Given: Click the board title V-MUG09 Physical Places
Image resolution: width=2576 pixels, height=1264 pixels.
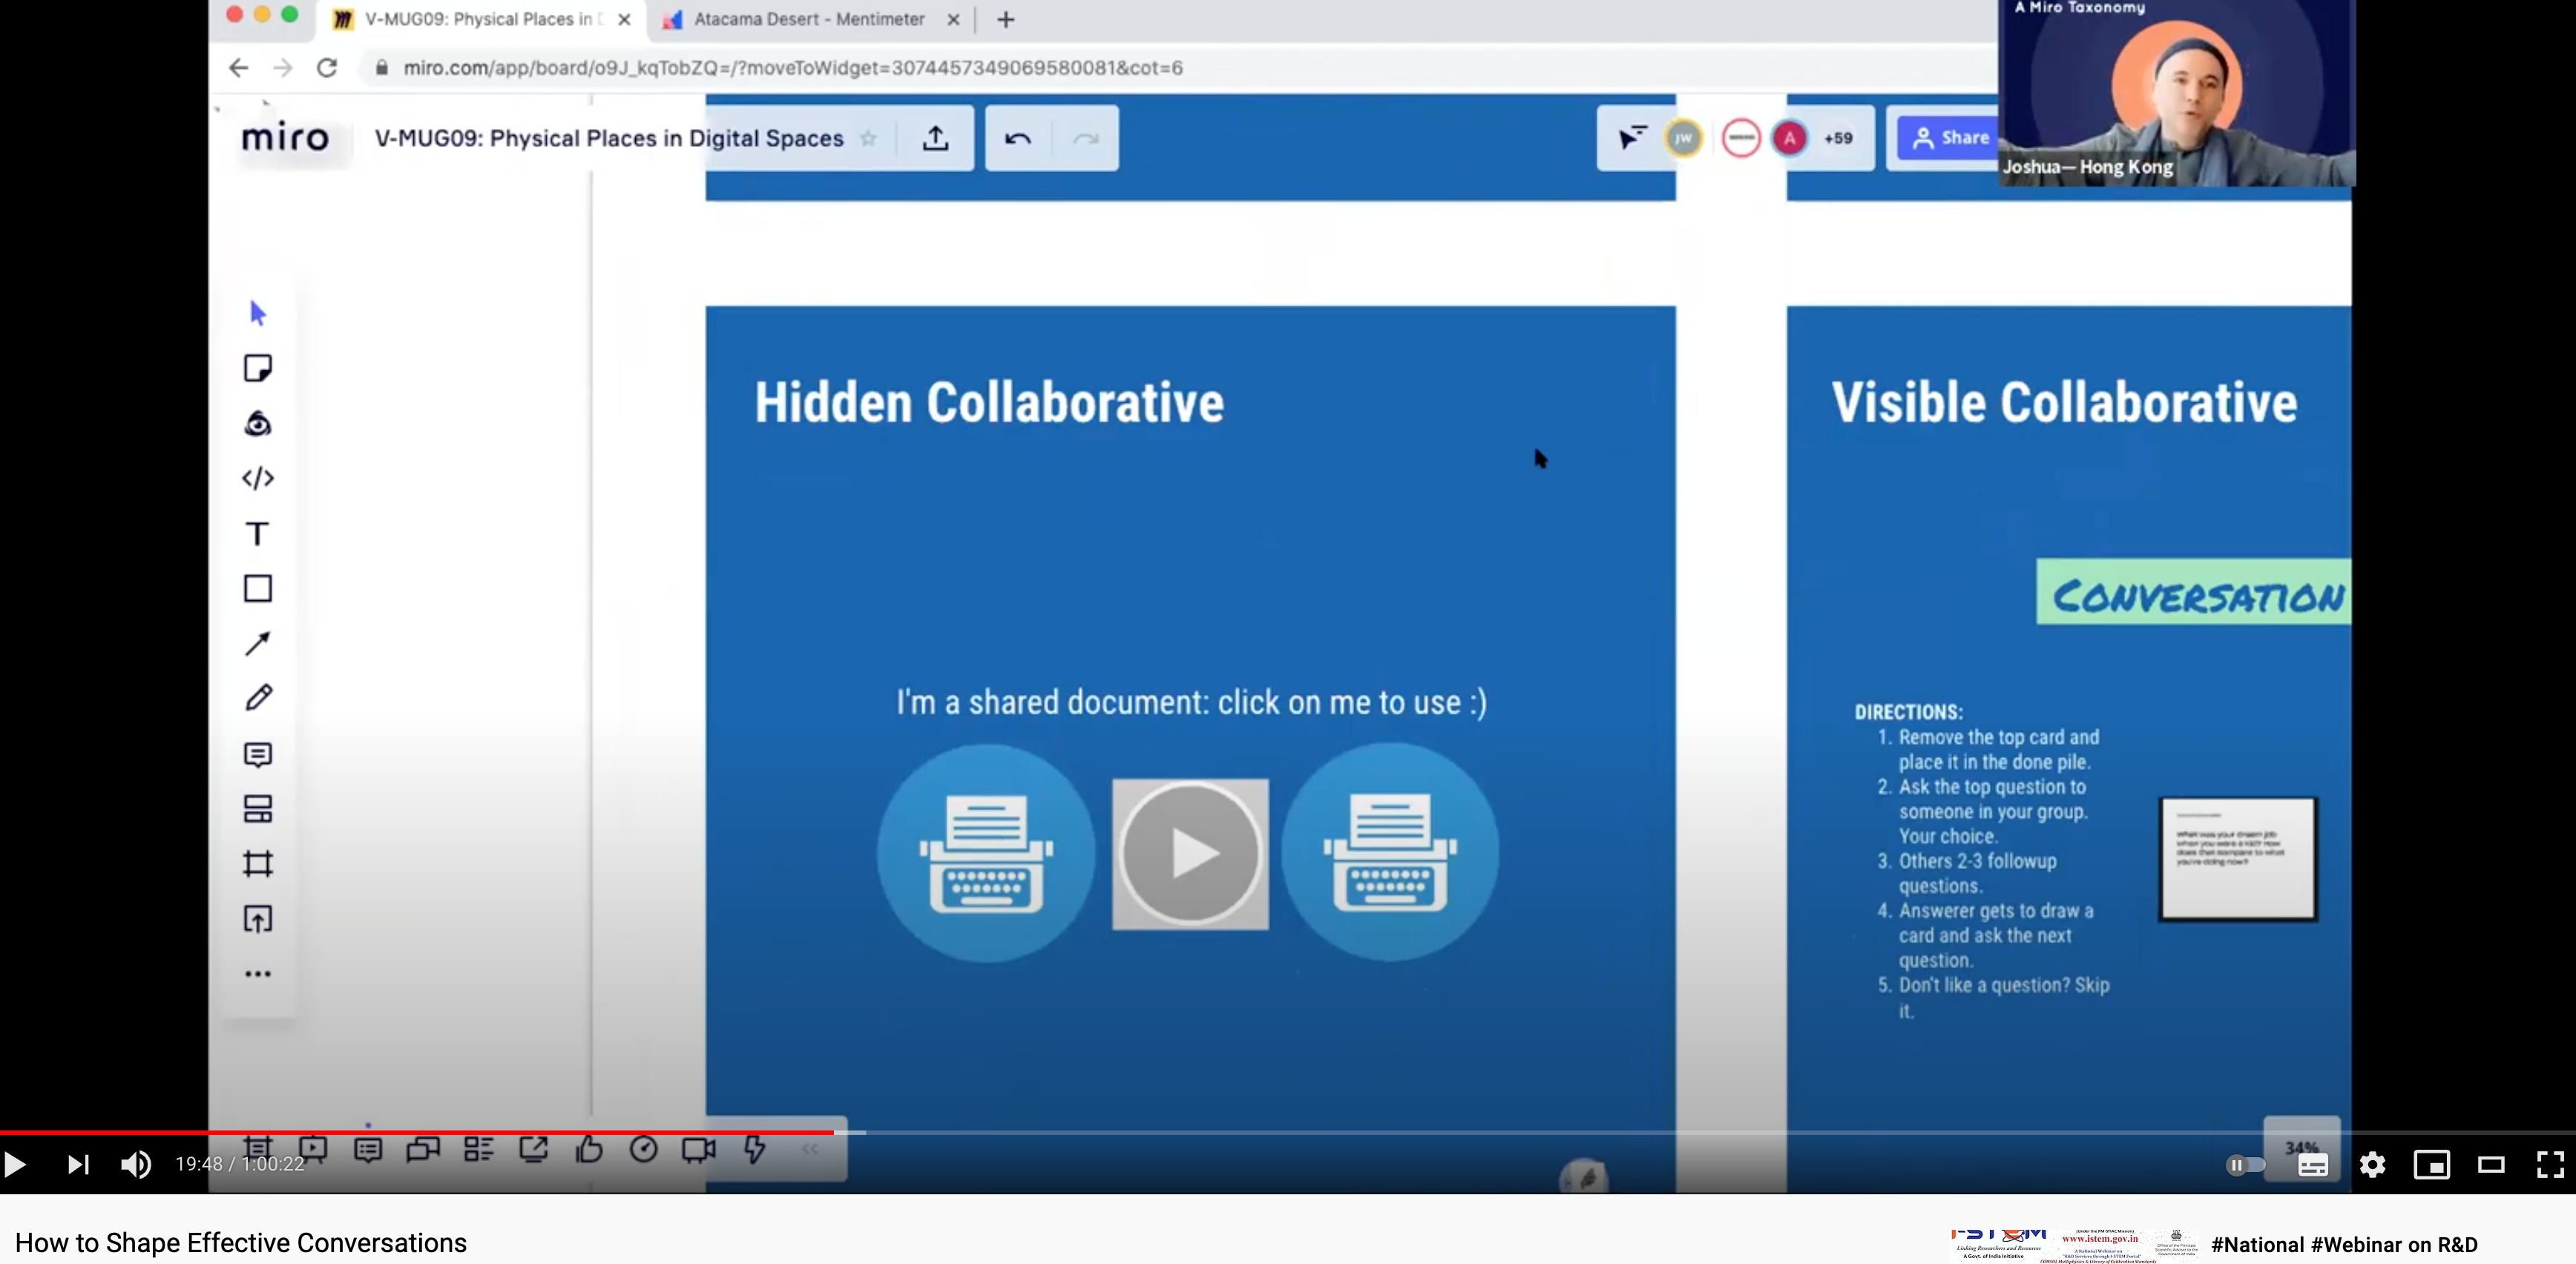Looking at the screenshot, I should pyautogui.click(x=609, y=138).
